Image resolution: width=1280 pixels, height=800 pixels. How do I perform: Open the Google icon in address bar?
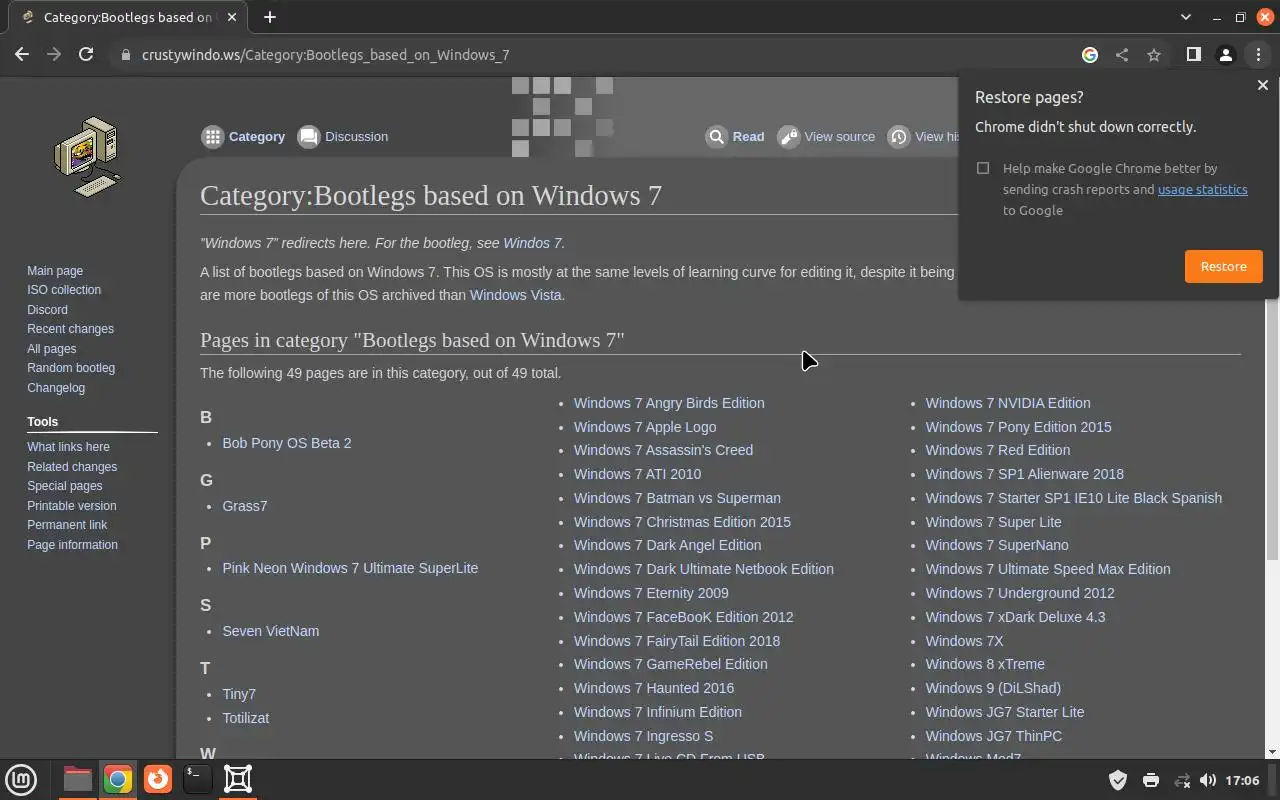(1090, 55)
